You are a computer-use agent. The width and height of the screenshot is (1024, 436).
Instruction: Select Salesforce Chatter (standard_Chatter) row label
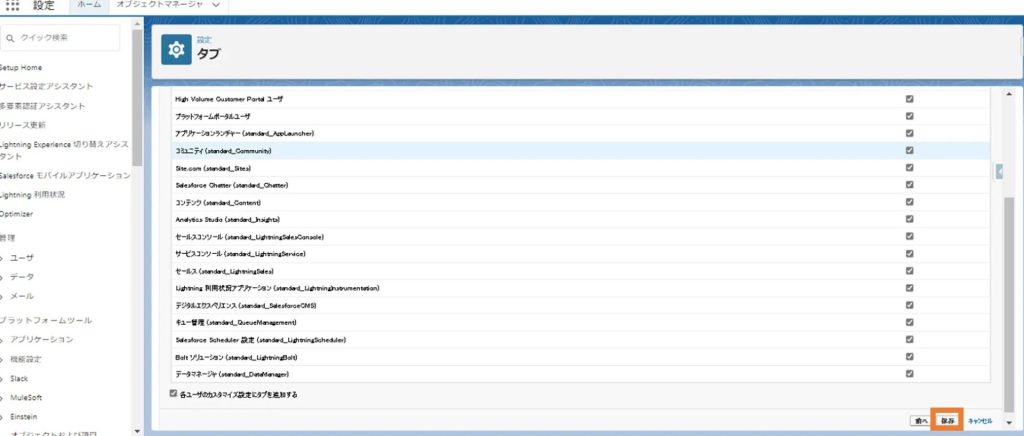(x=231, y=185)
